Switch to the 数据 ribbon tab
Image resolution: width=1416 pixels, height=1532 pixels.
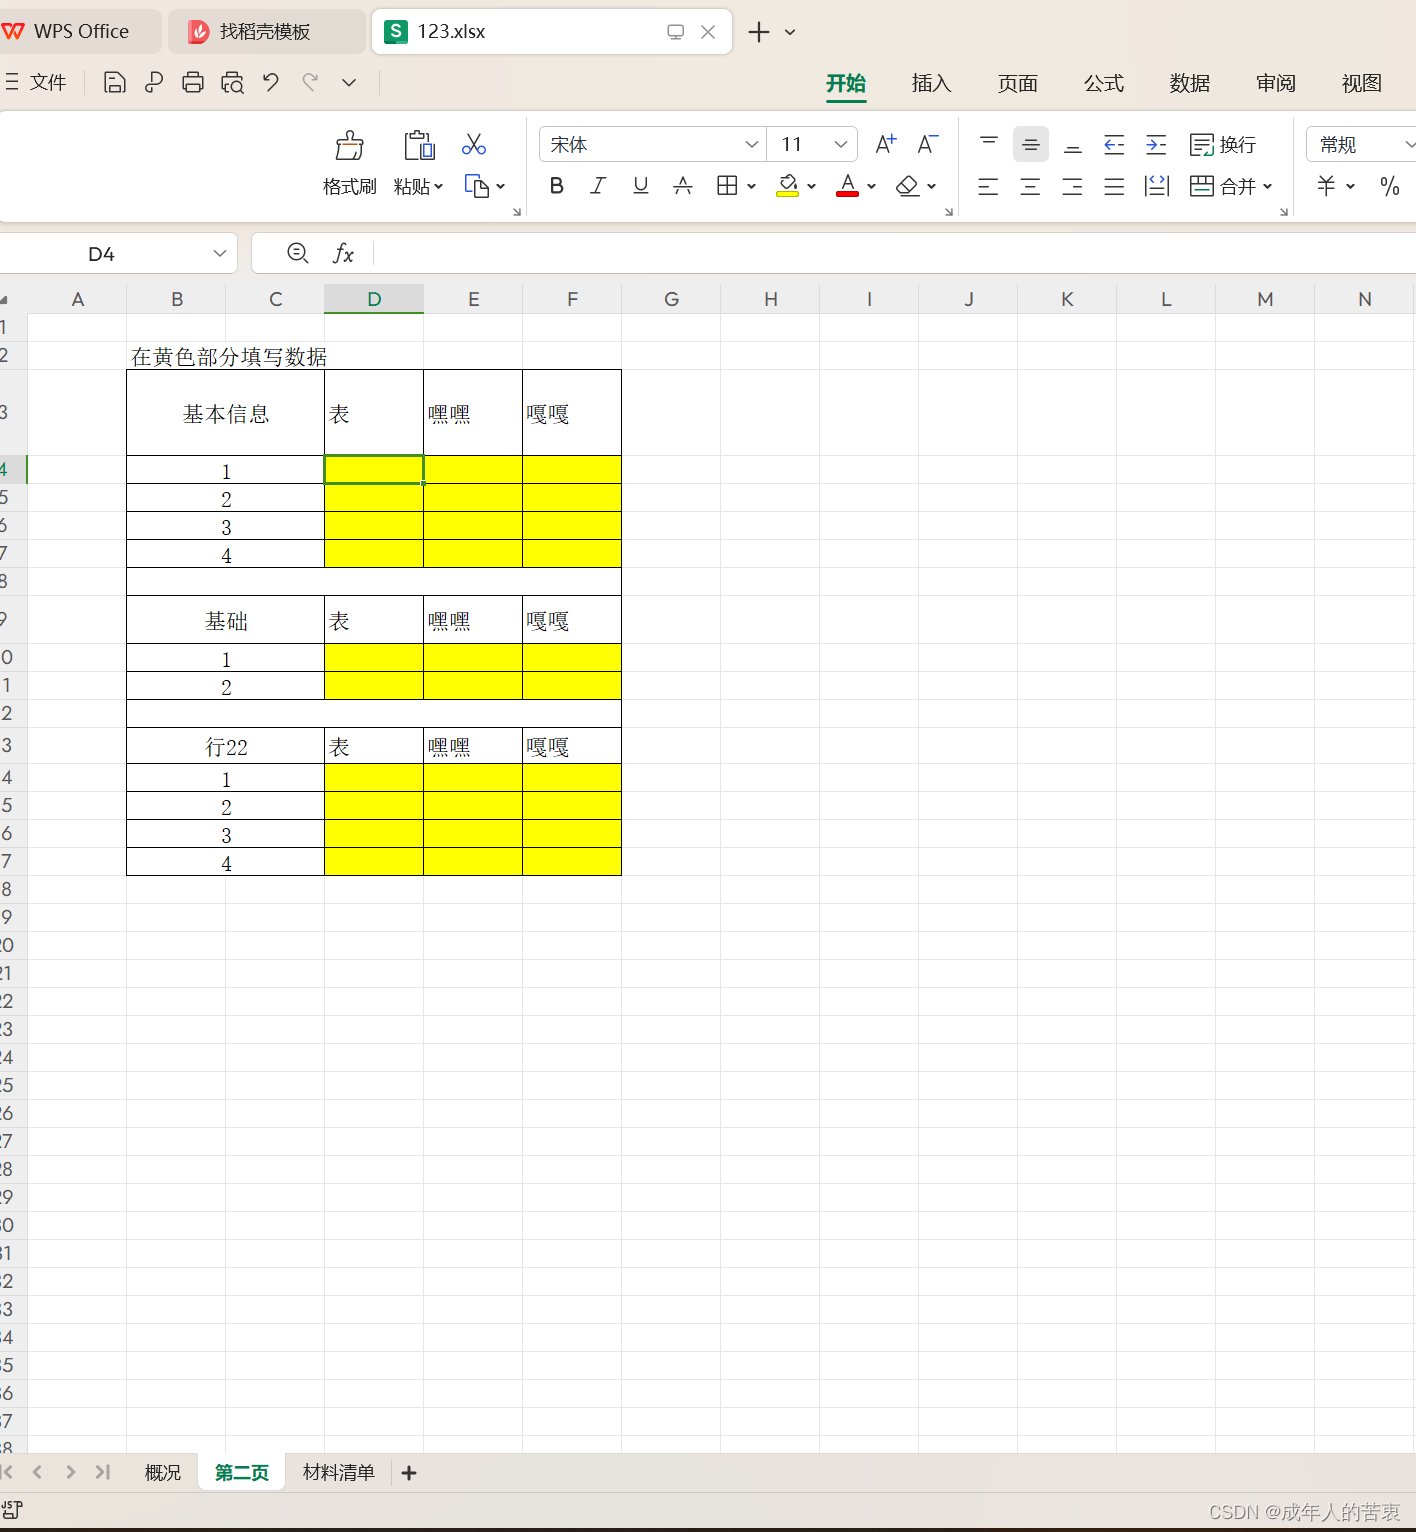pos(1189,83)
